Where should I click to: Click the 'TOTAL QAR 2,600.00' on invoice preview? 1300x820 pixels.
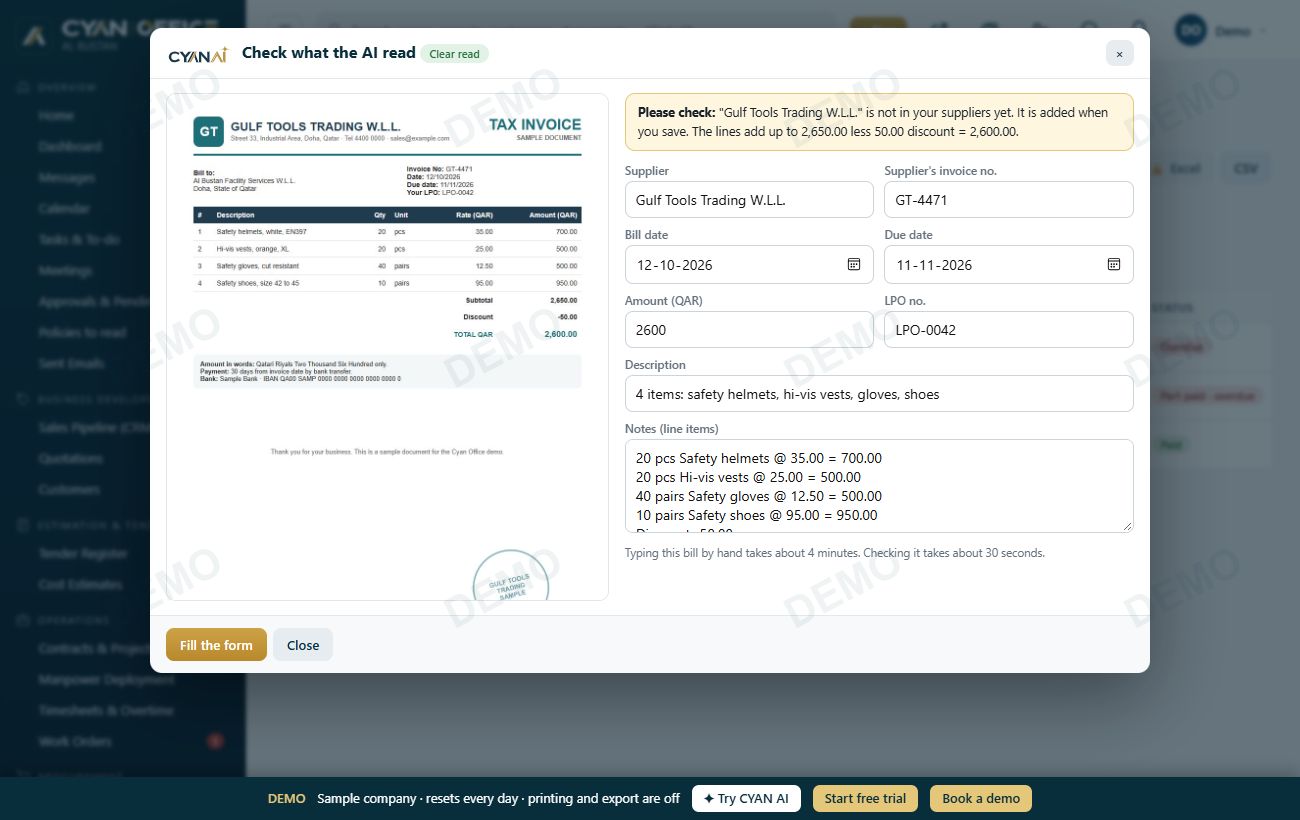pos(515,334)
